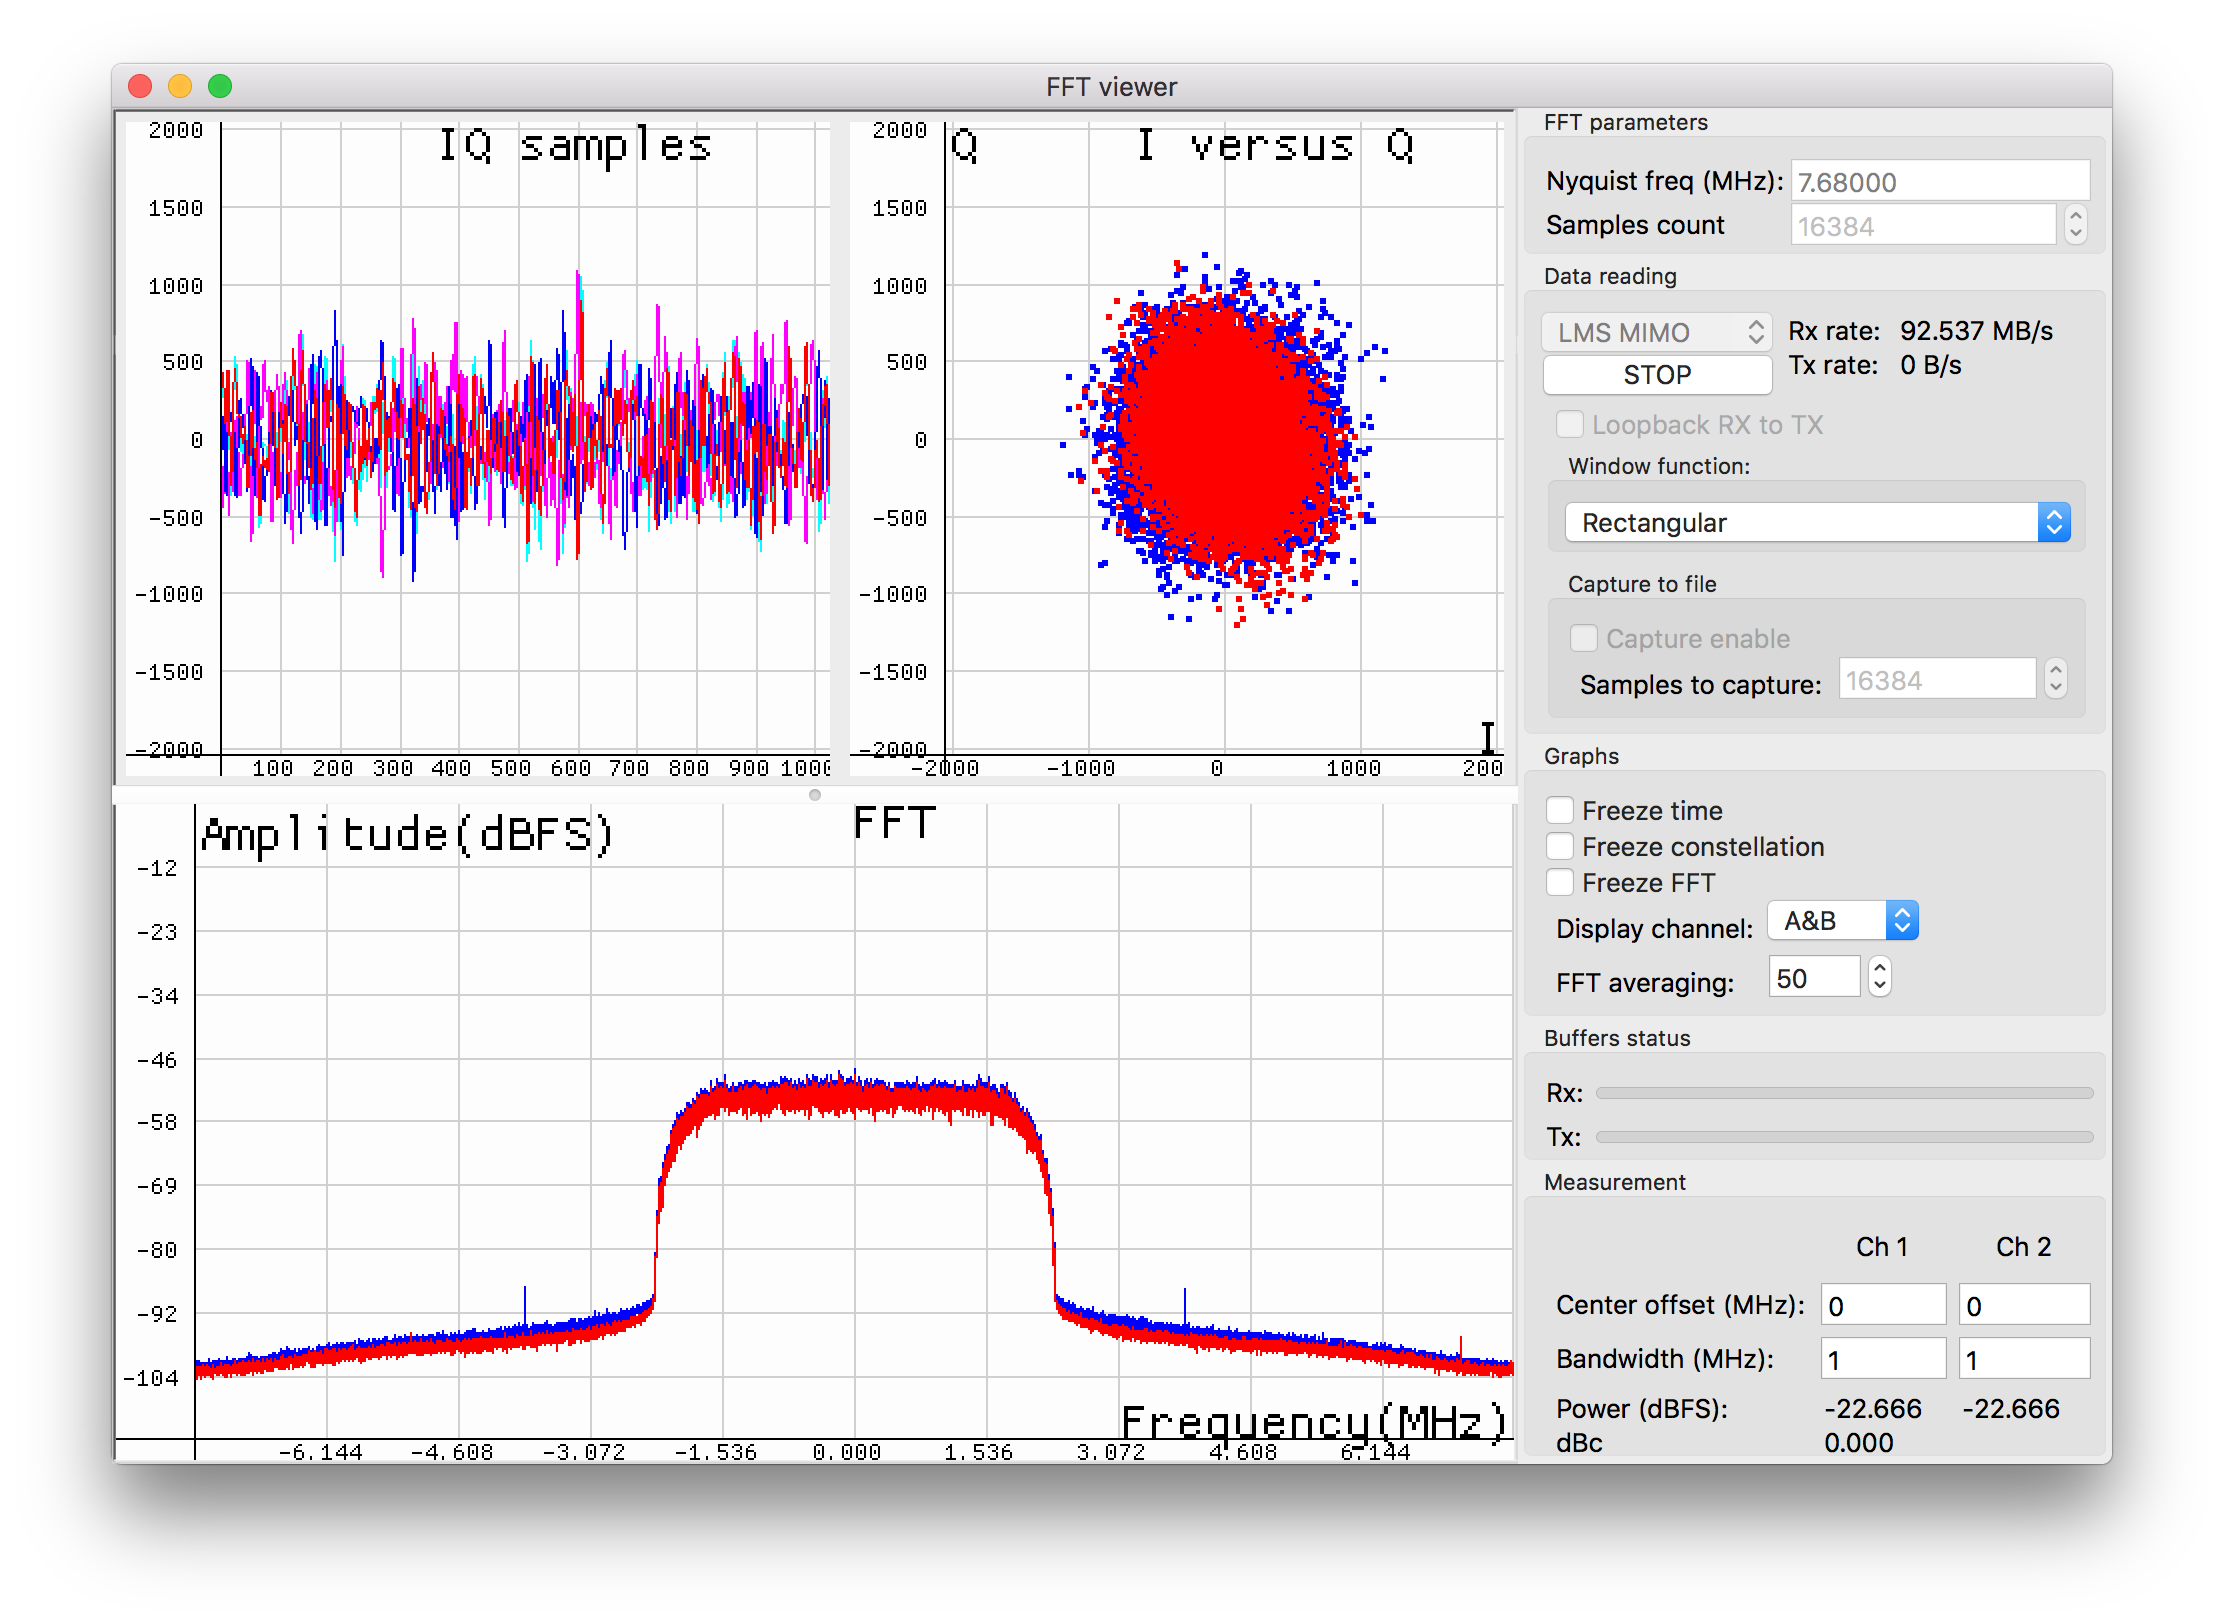This screenshot has width=2224, height=1624.
Task: Click Ch 1 Center offset field
Action: 1883,1305
